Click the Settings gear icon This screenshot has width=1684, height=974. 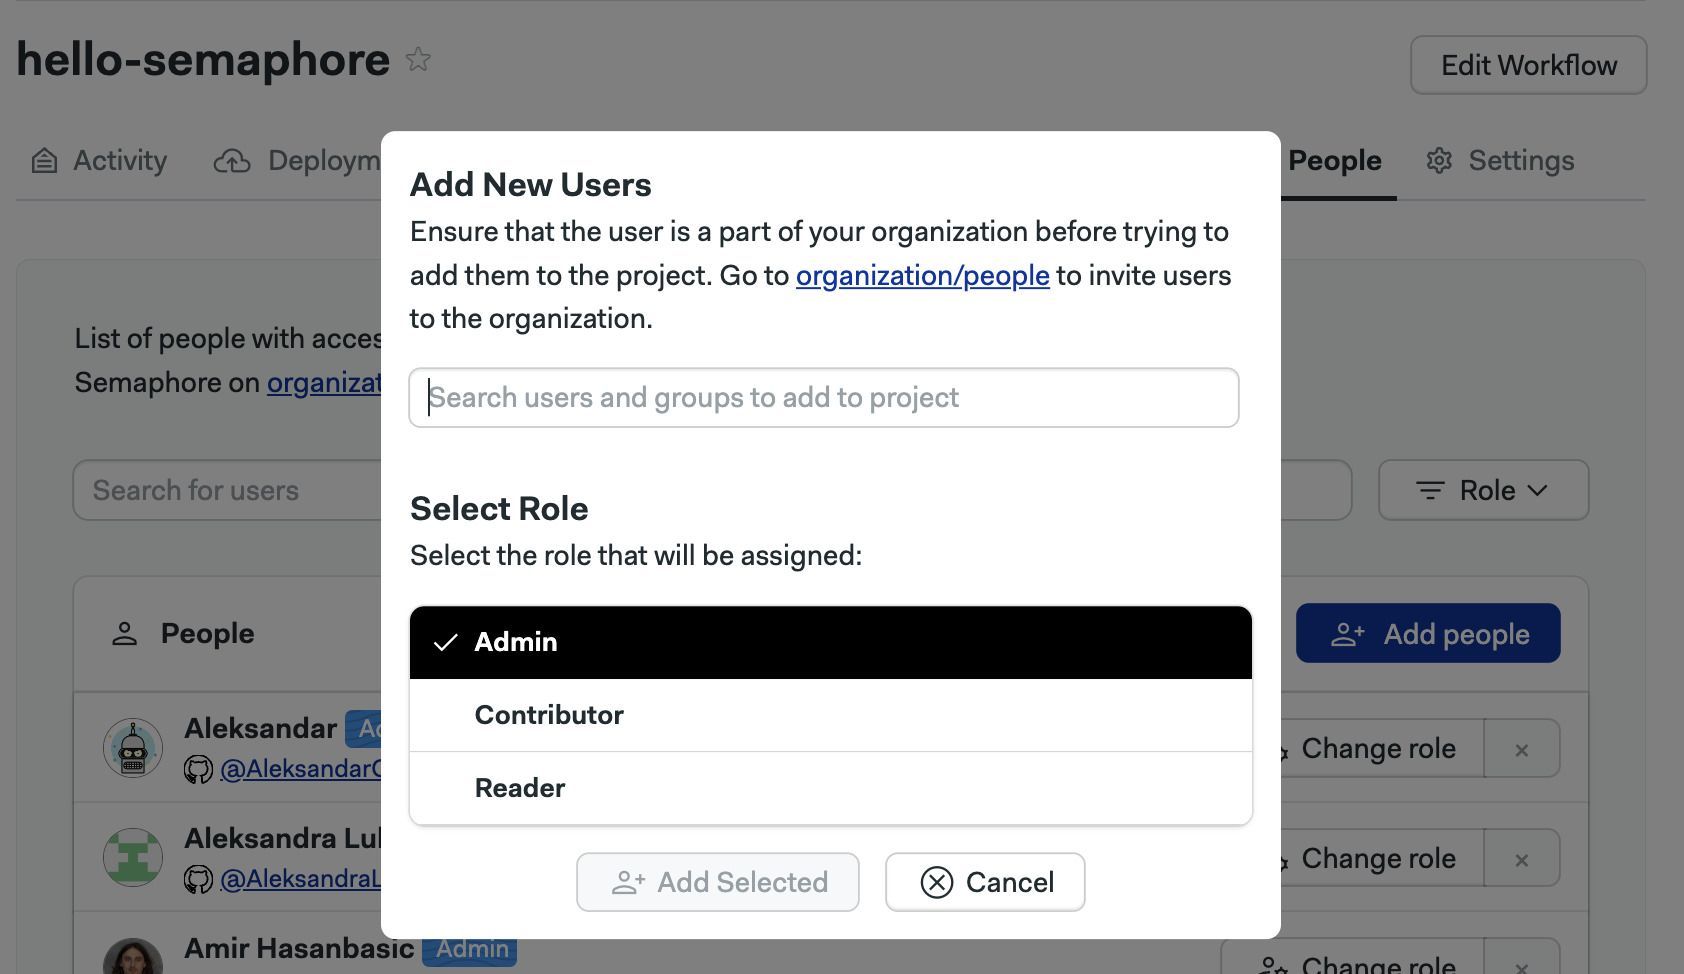pyautogui.click(x=1439, y=160)
